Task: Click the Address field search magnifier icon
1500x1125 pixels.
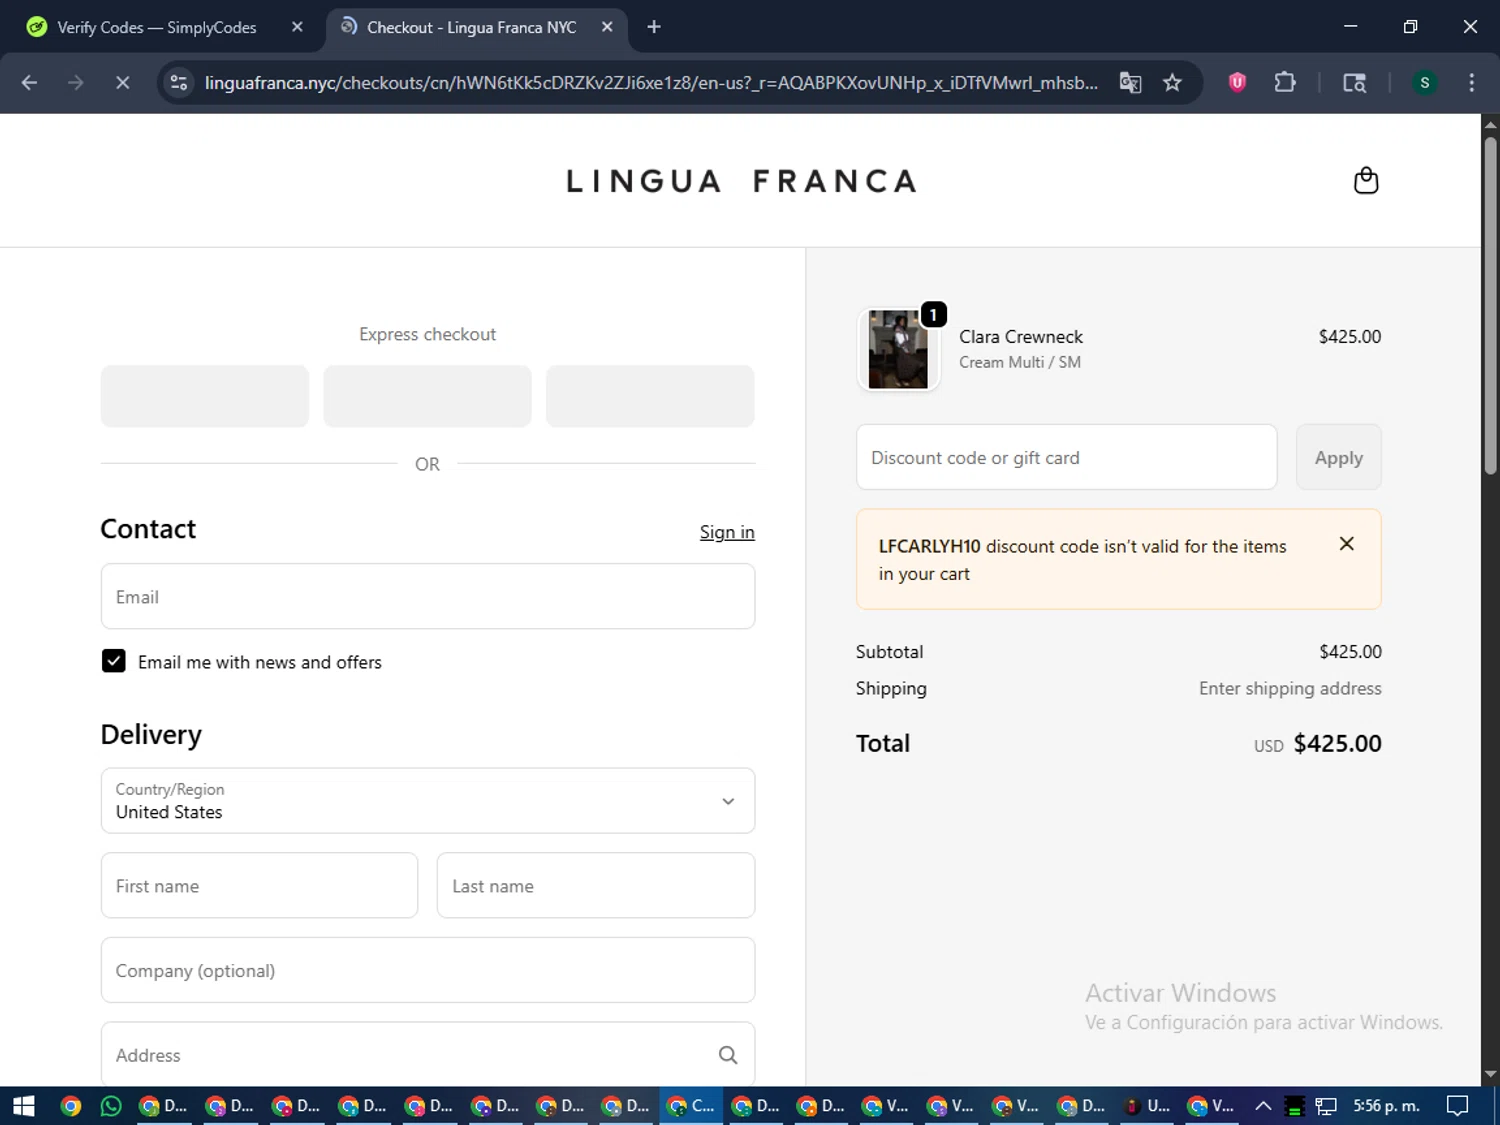Action: [728, 1055]
